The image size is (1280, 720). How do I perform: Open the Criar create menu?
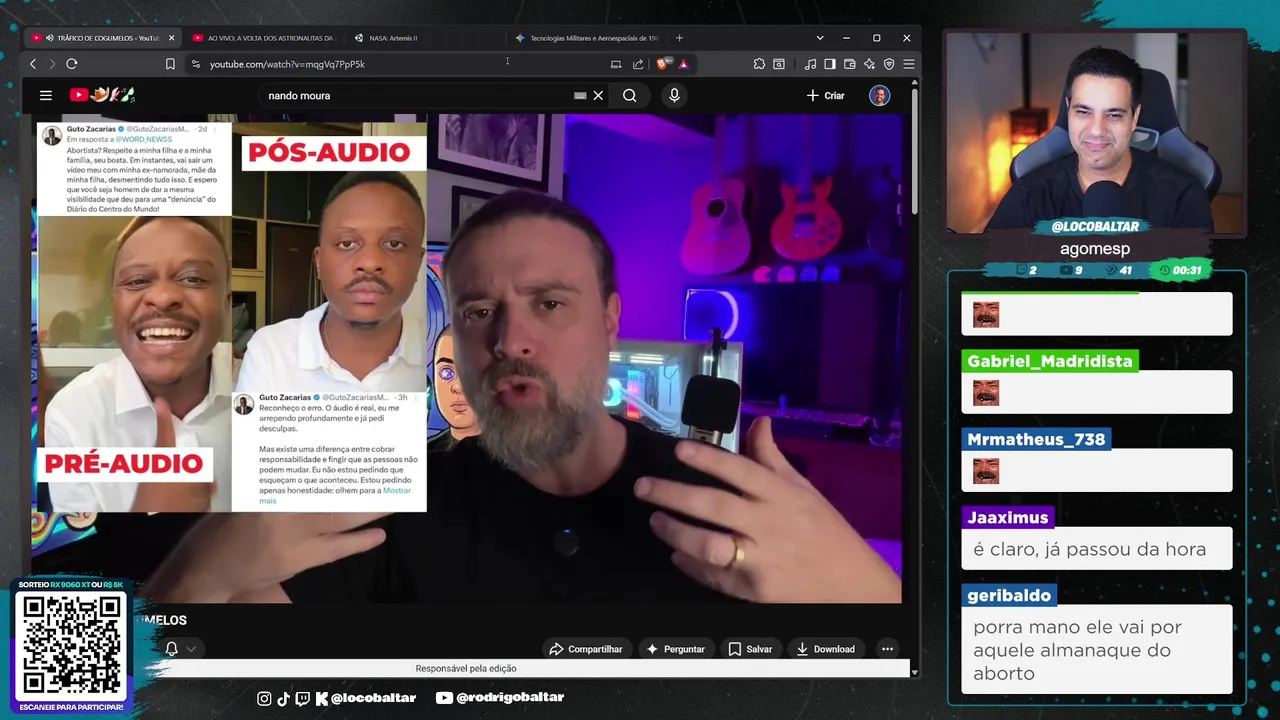[x=826, y=96]
